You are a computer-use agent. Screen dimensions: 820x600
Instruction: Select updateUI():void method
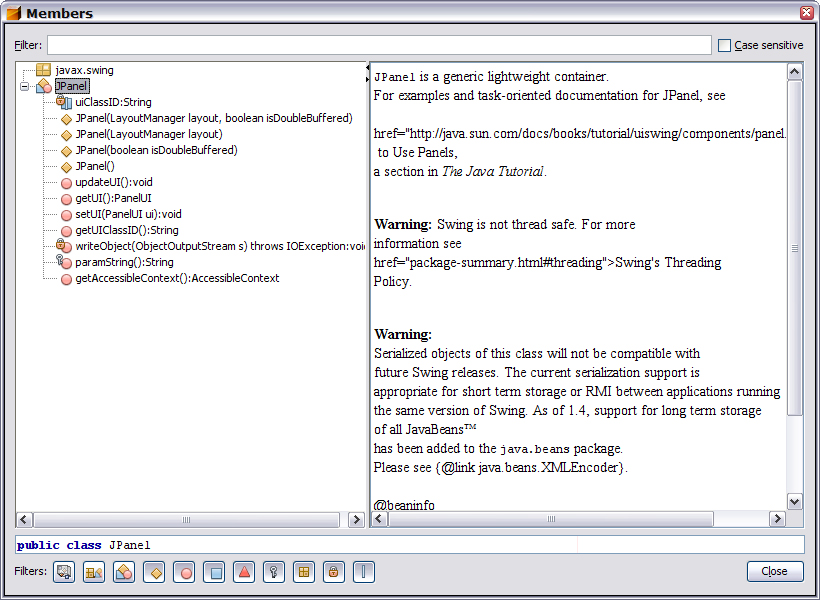(x=114, y=182)
